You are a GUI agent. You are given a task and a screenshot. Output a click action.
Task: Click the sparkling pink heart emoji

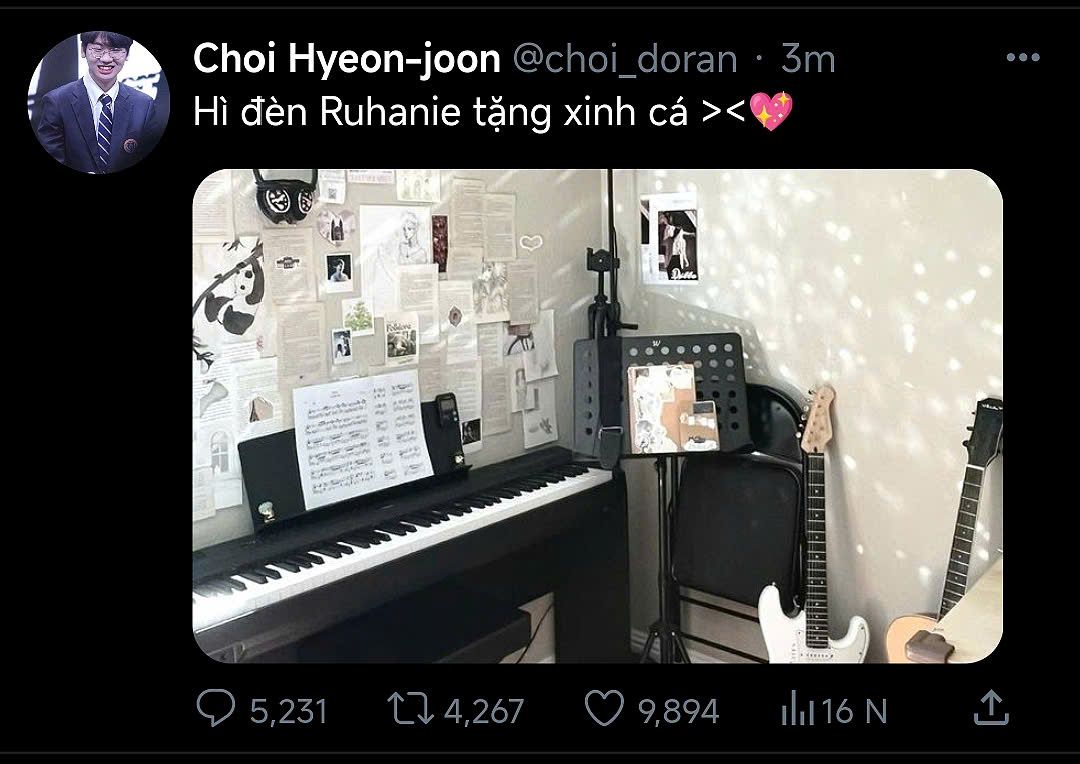point(771,111)
